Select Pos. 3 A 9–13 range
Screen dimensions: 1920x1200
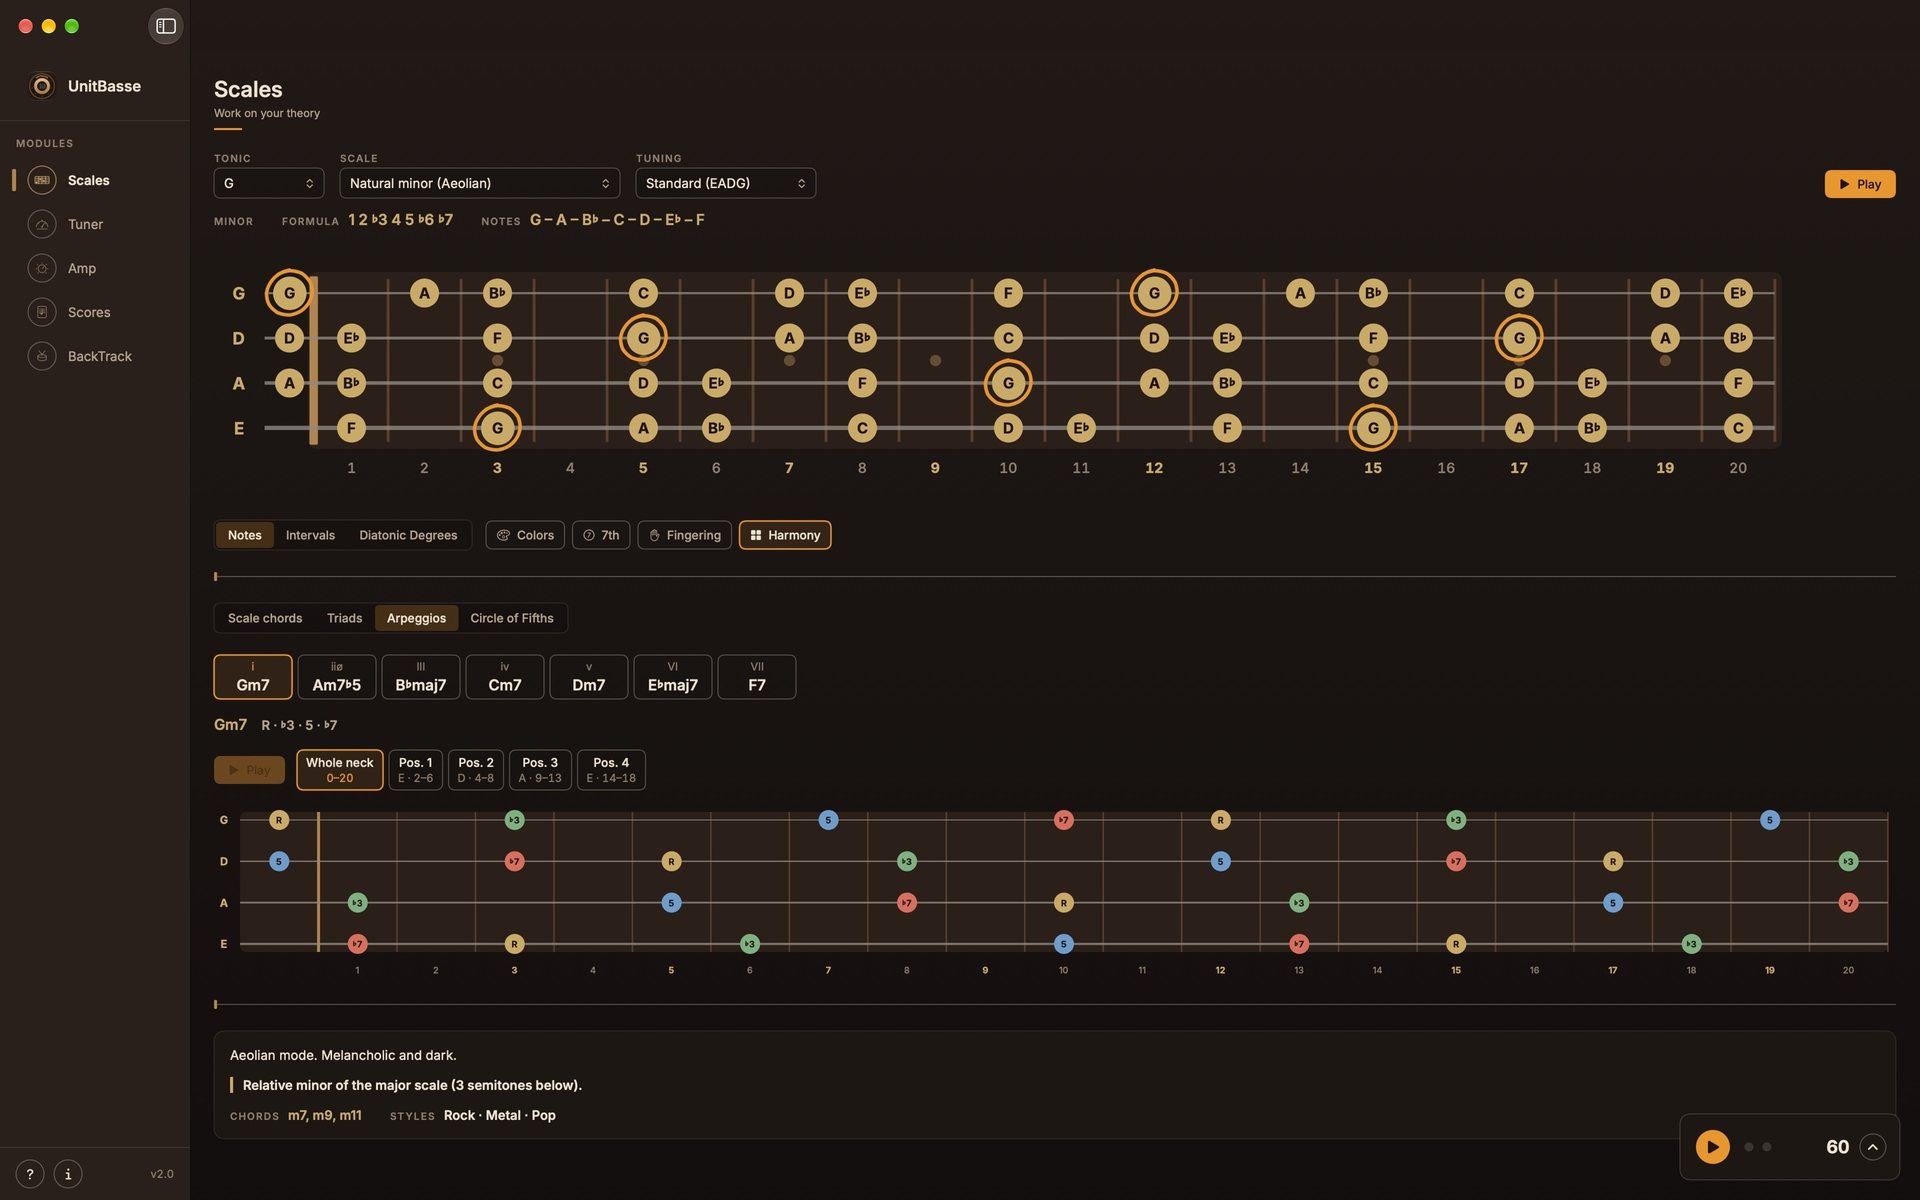click(540, 770)
